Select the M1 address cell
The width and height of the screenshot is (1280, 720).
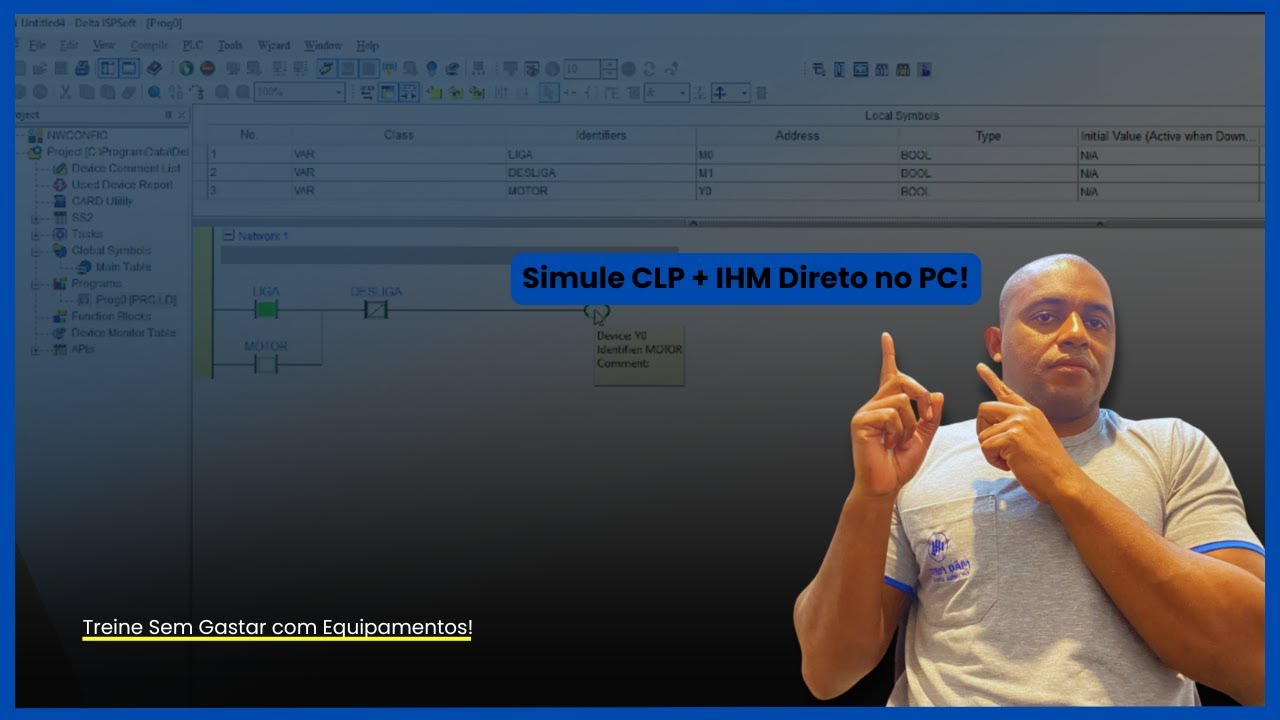[797, 173]
